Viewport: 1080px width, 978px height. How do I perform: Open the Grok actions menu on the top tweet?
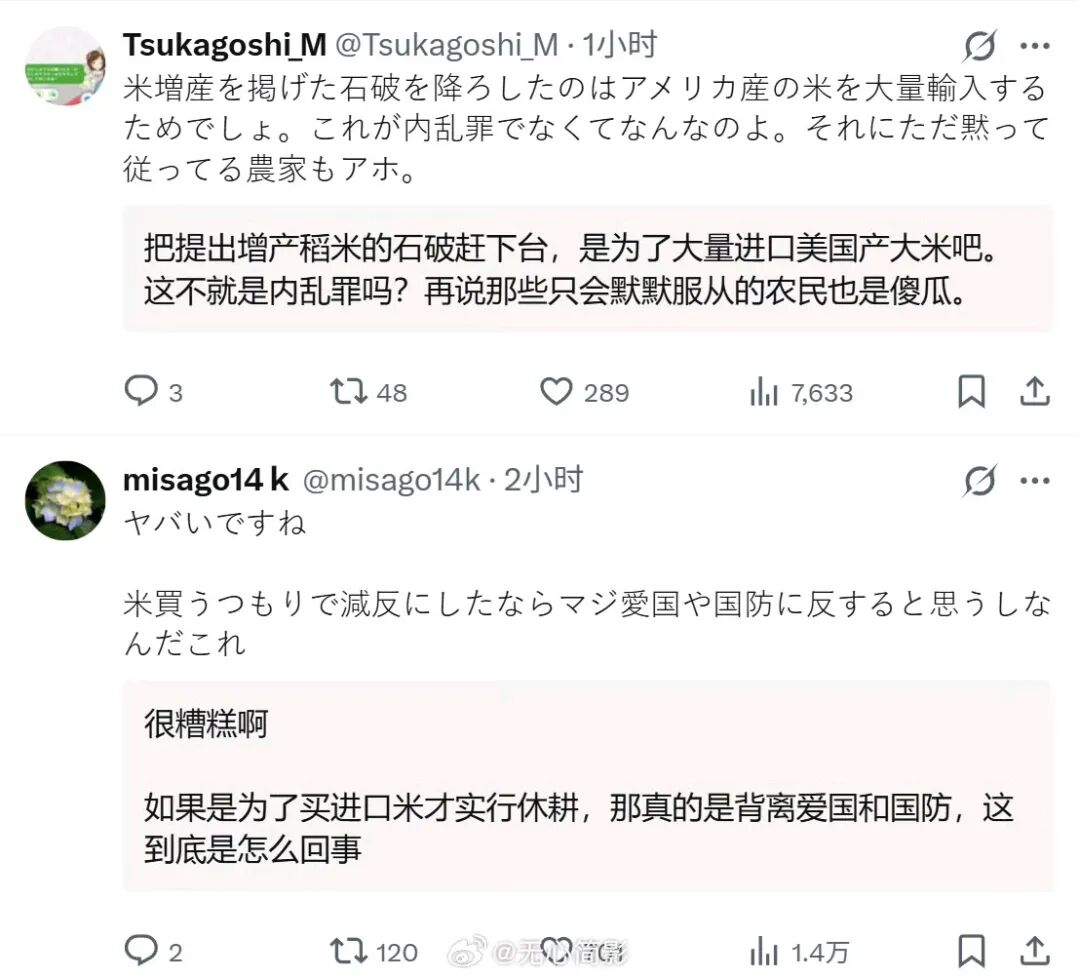[x=981, y=45]
